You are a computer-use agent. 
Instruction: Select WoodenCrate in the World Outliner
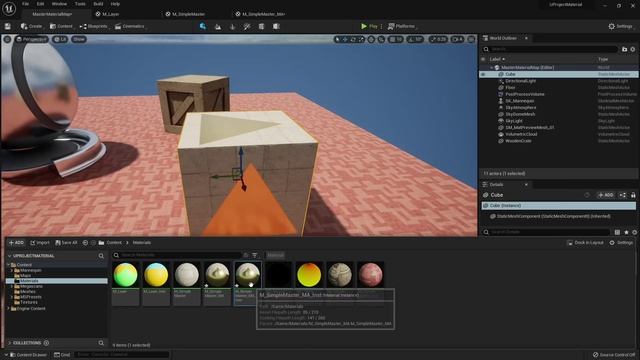pyautogui.click(x=518, y=141)
